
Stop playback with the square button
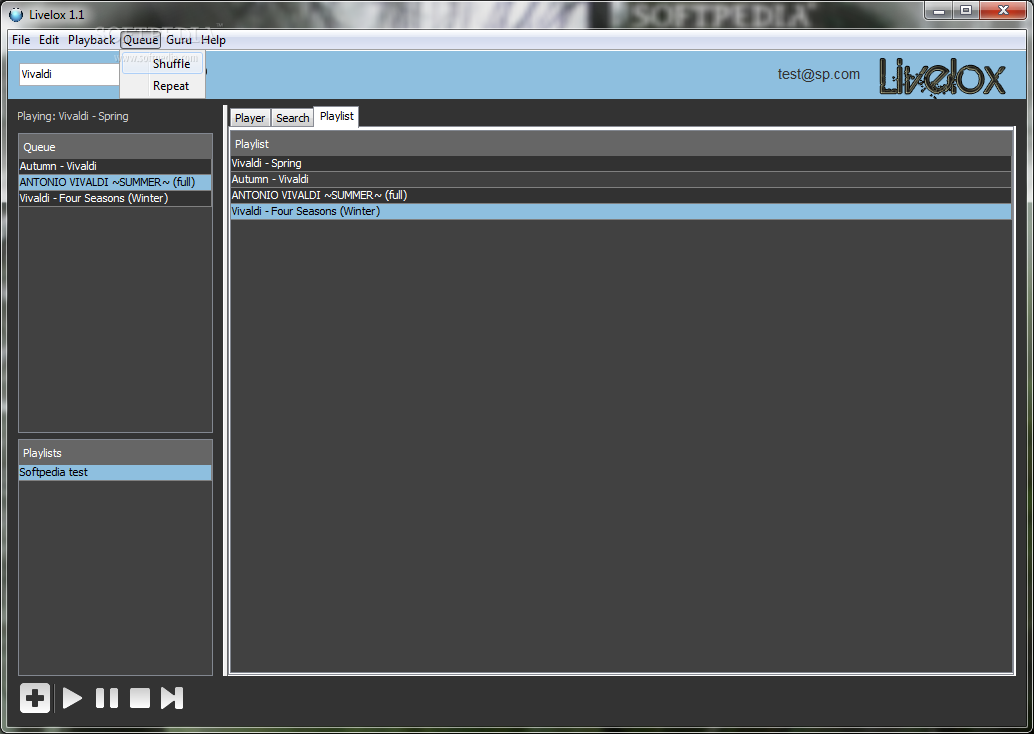pyautogui.click(x=140, y=698)
